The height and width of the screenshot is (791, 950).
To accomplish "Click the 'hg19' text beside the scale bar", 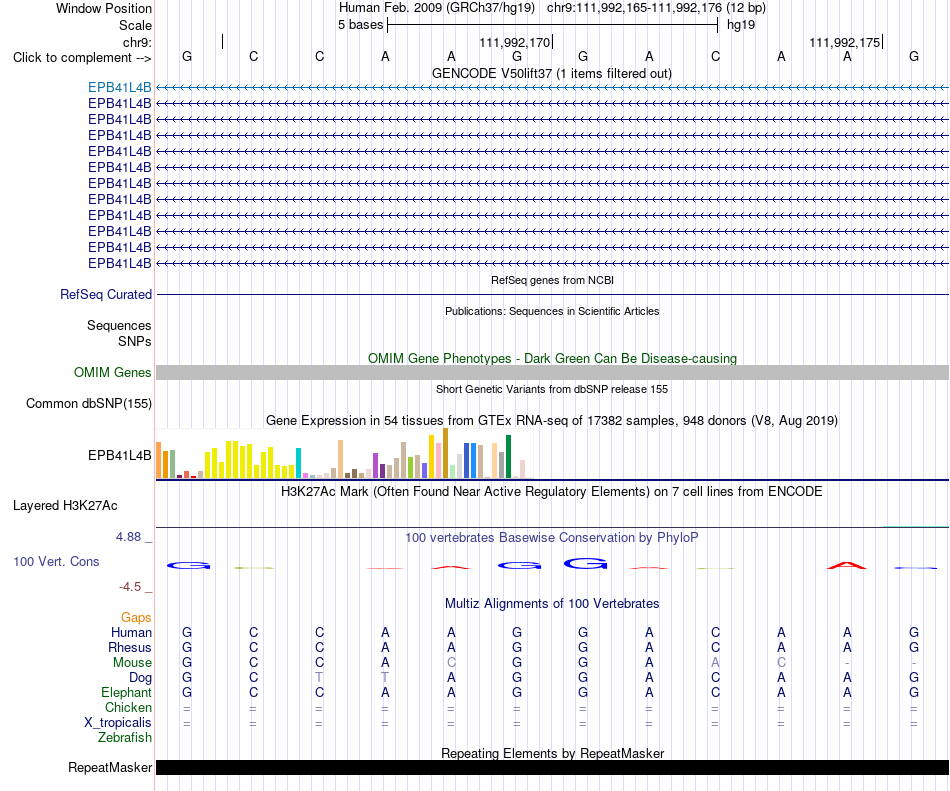I will pos(741,25).
